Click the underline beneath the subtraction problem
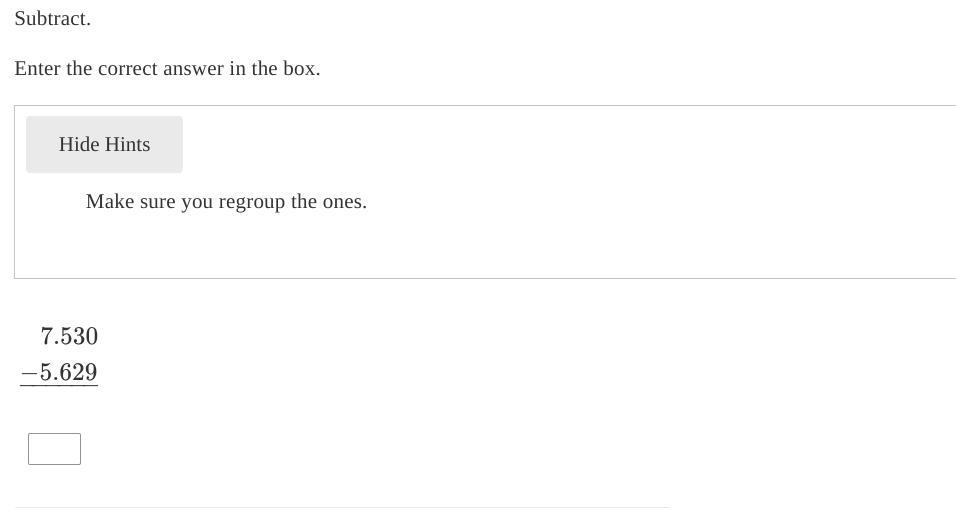956x509 pixels. pos(59,385)
